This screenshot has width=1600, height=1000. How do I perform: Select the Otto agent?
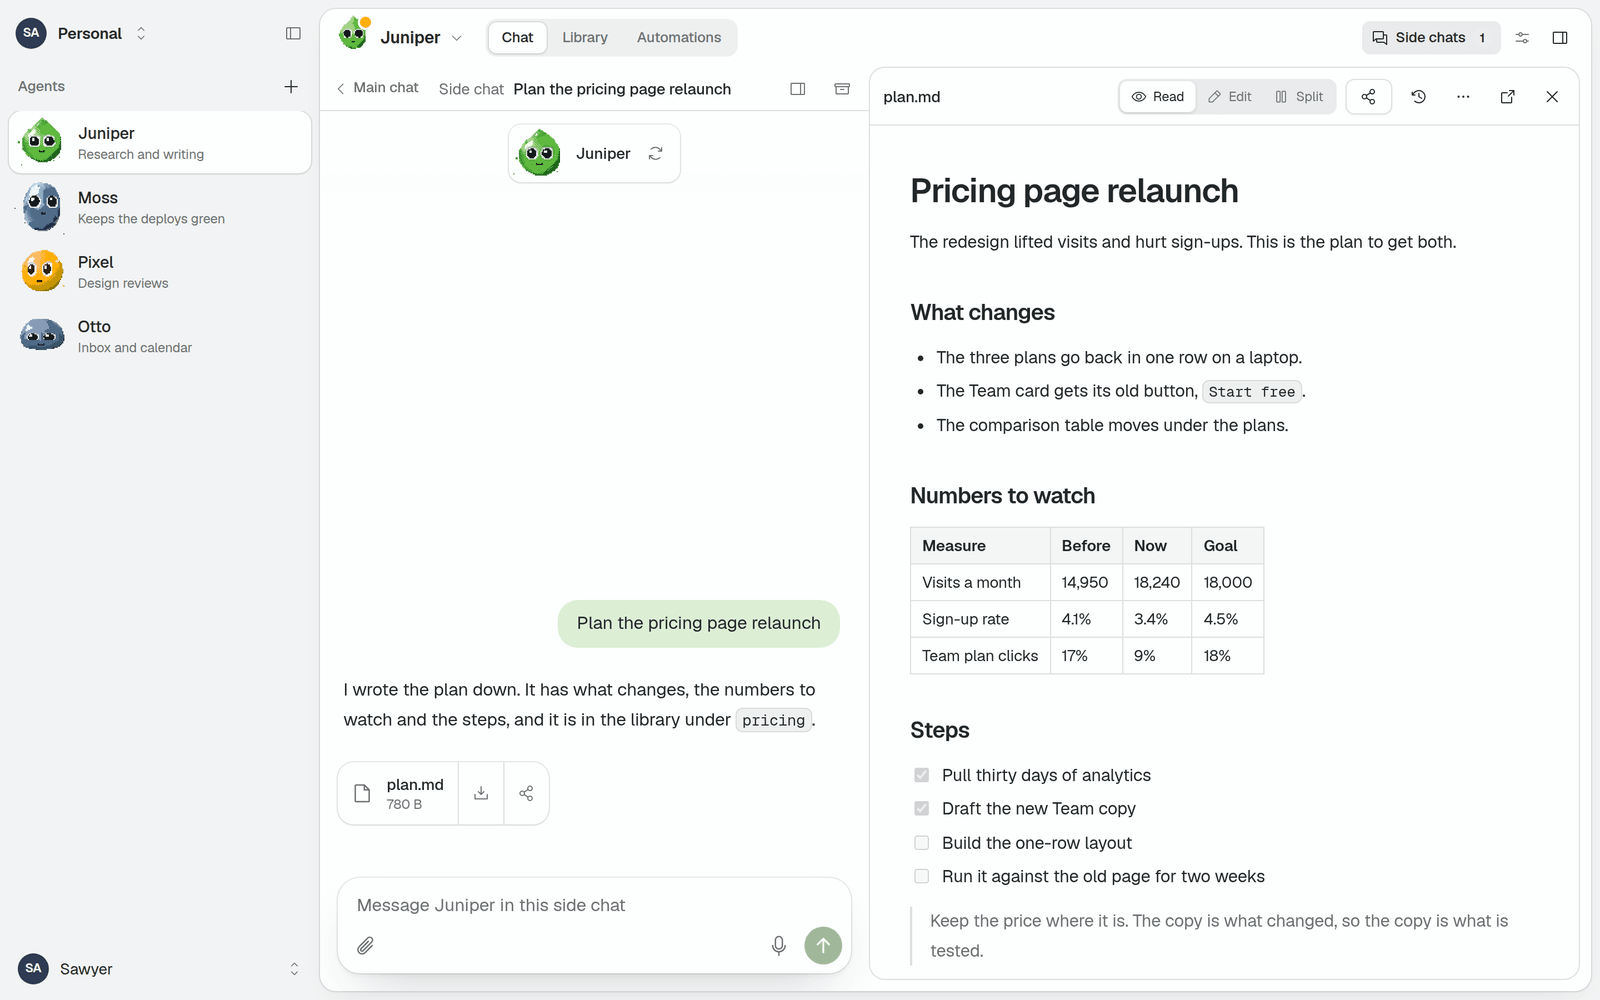tap(160, 336)
